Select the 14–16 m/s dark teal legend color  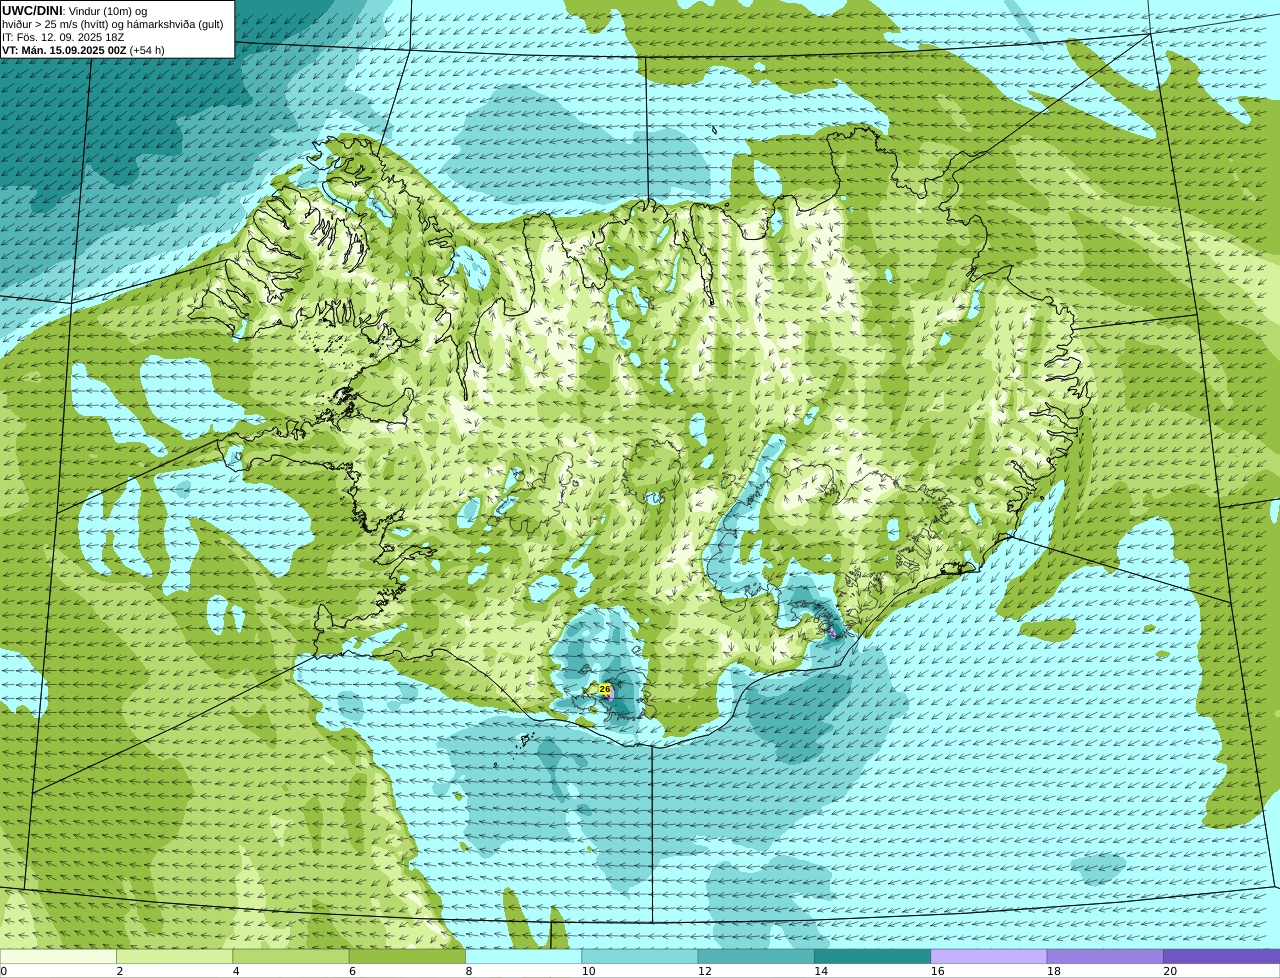872,957
